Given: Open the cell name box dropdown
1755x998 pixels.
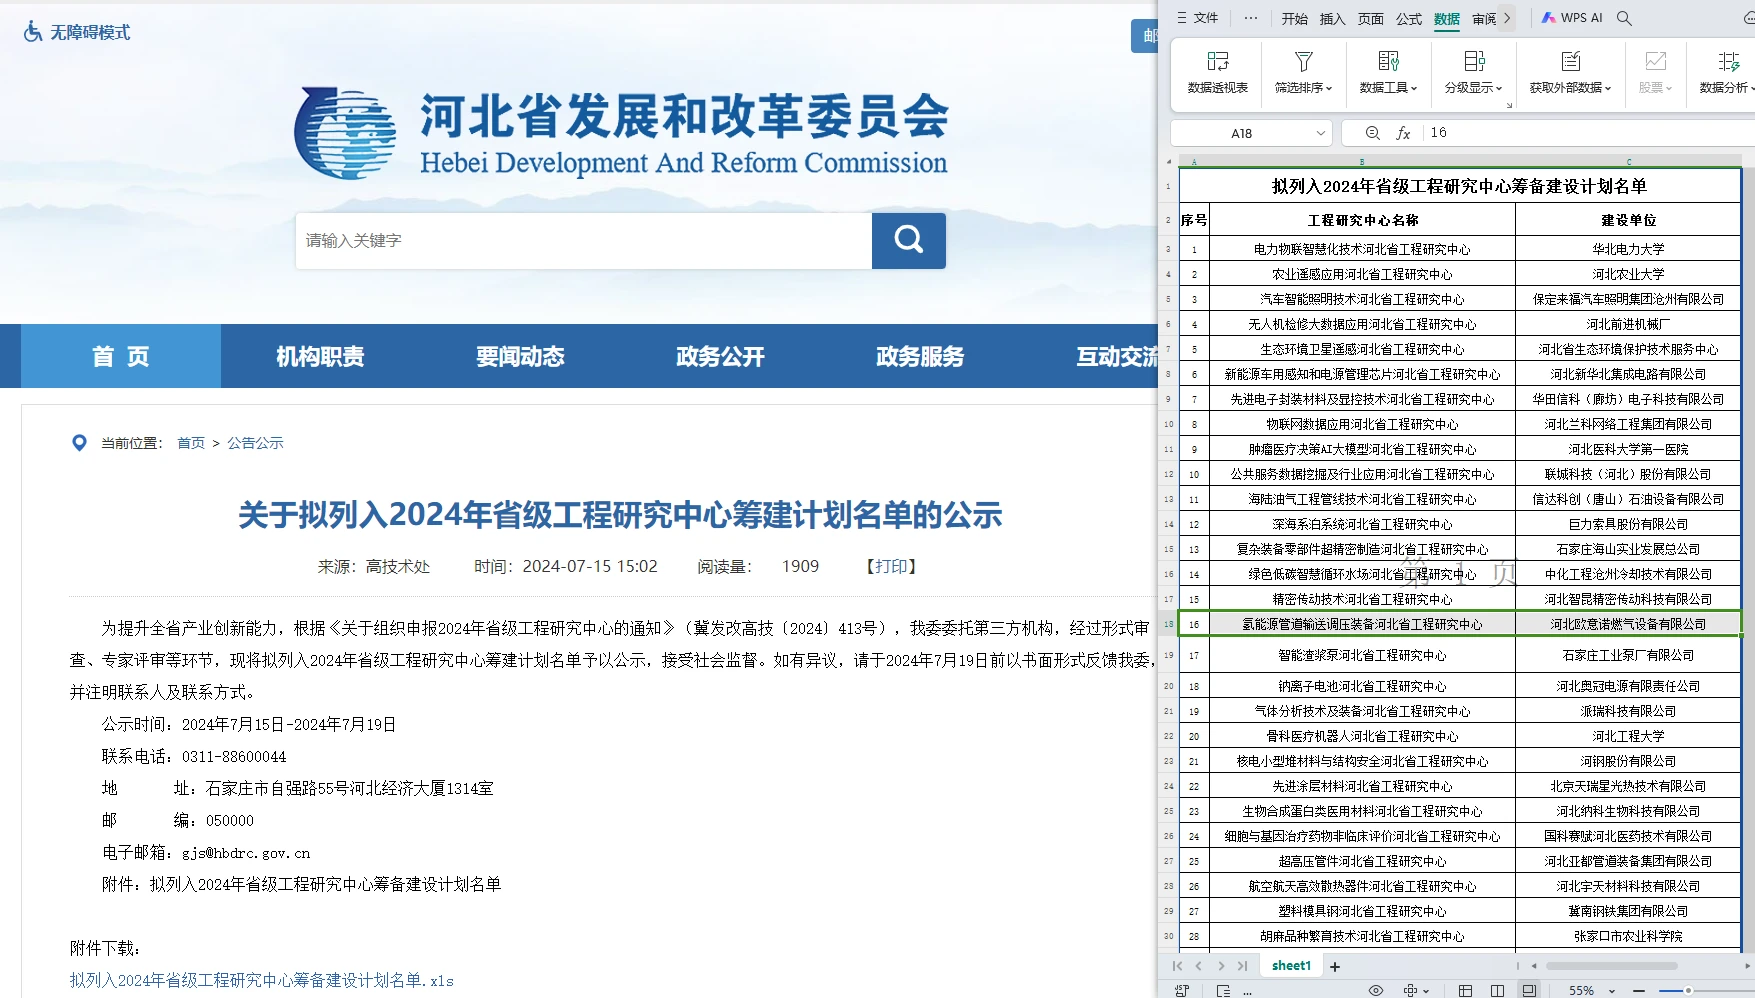Looking at the screenshot, I should pyautogui.click(x=1320, y=133).
